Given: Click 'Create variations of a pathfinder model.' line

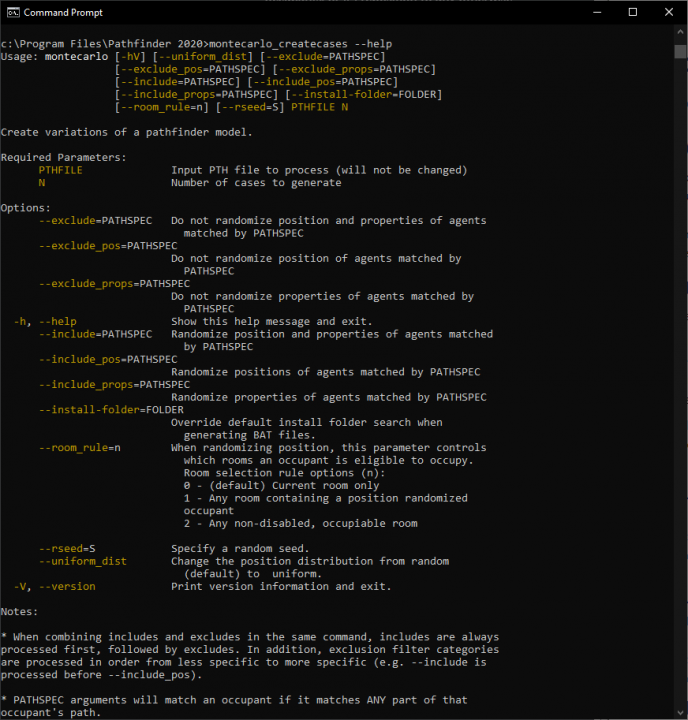Looking at the screenshot, I should coord(126,132).
